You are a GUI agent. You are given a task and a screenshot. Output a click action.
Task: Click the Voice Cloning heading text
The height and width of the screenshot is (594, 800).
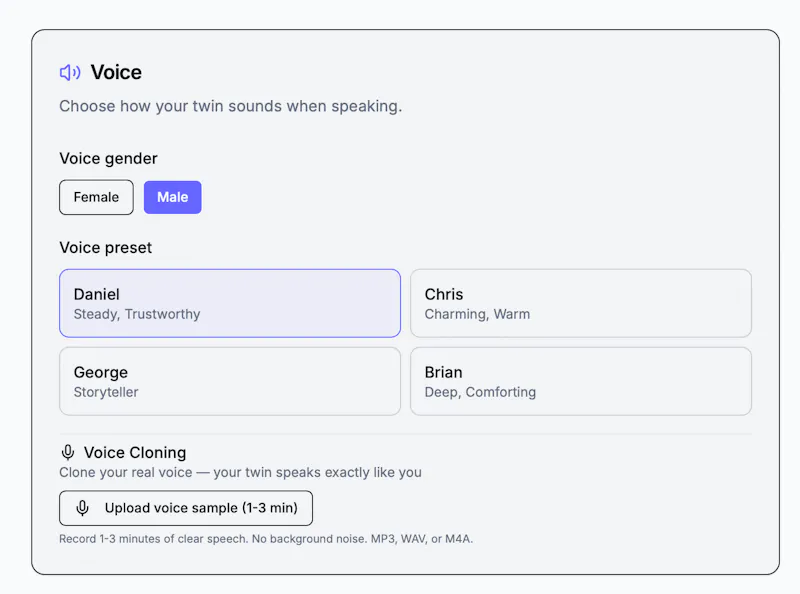coord(135,453)
